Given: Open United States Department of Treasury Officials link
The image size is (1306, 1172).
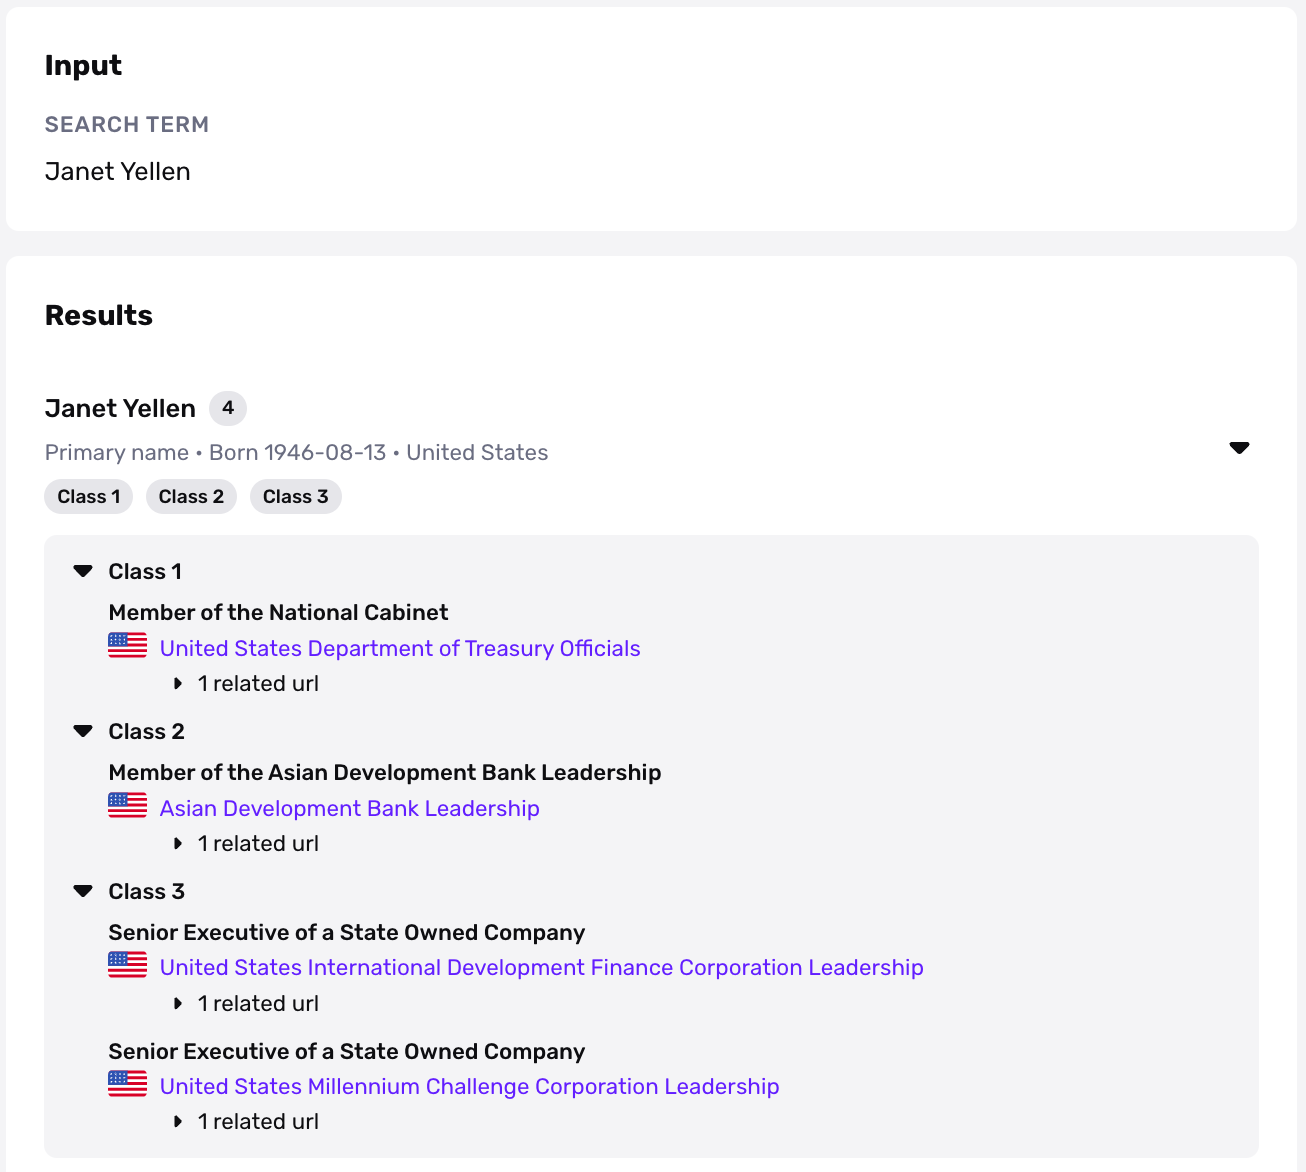Looking at the screenshot, I should coord(400,648).
